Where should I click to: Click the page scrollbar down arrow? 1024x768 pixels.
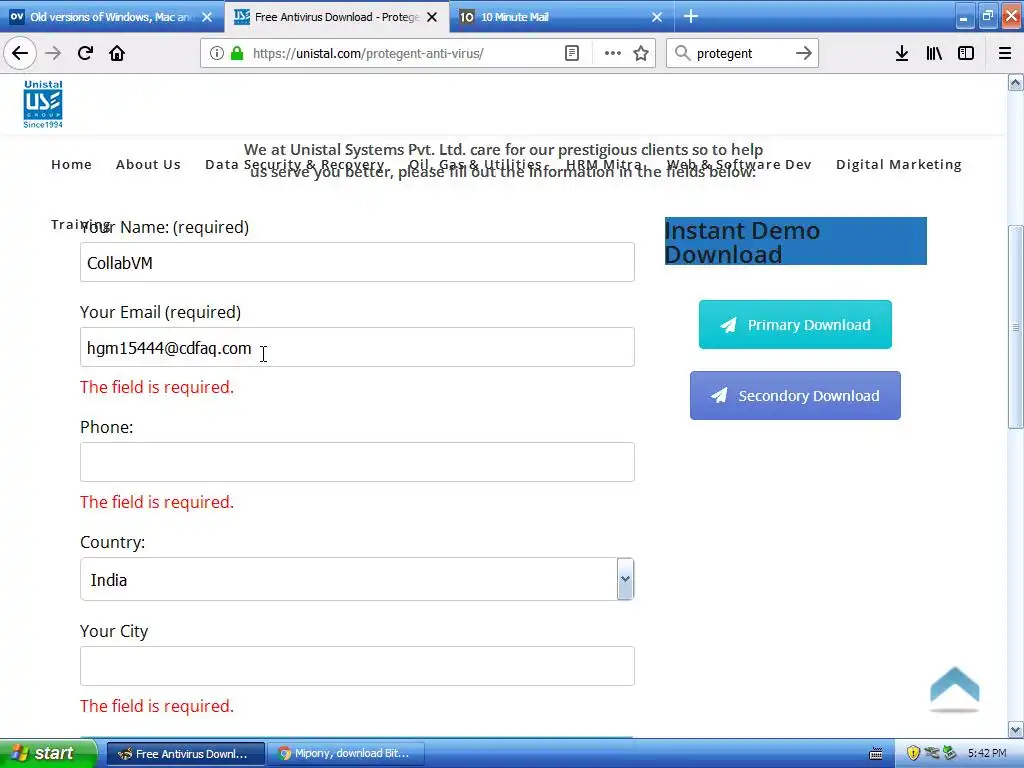(x=1015, y=729)
